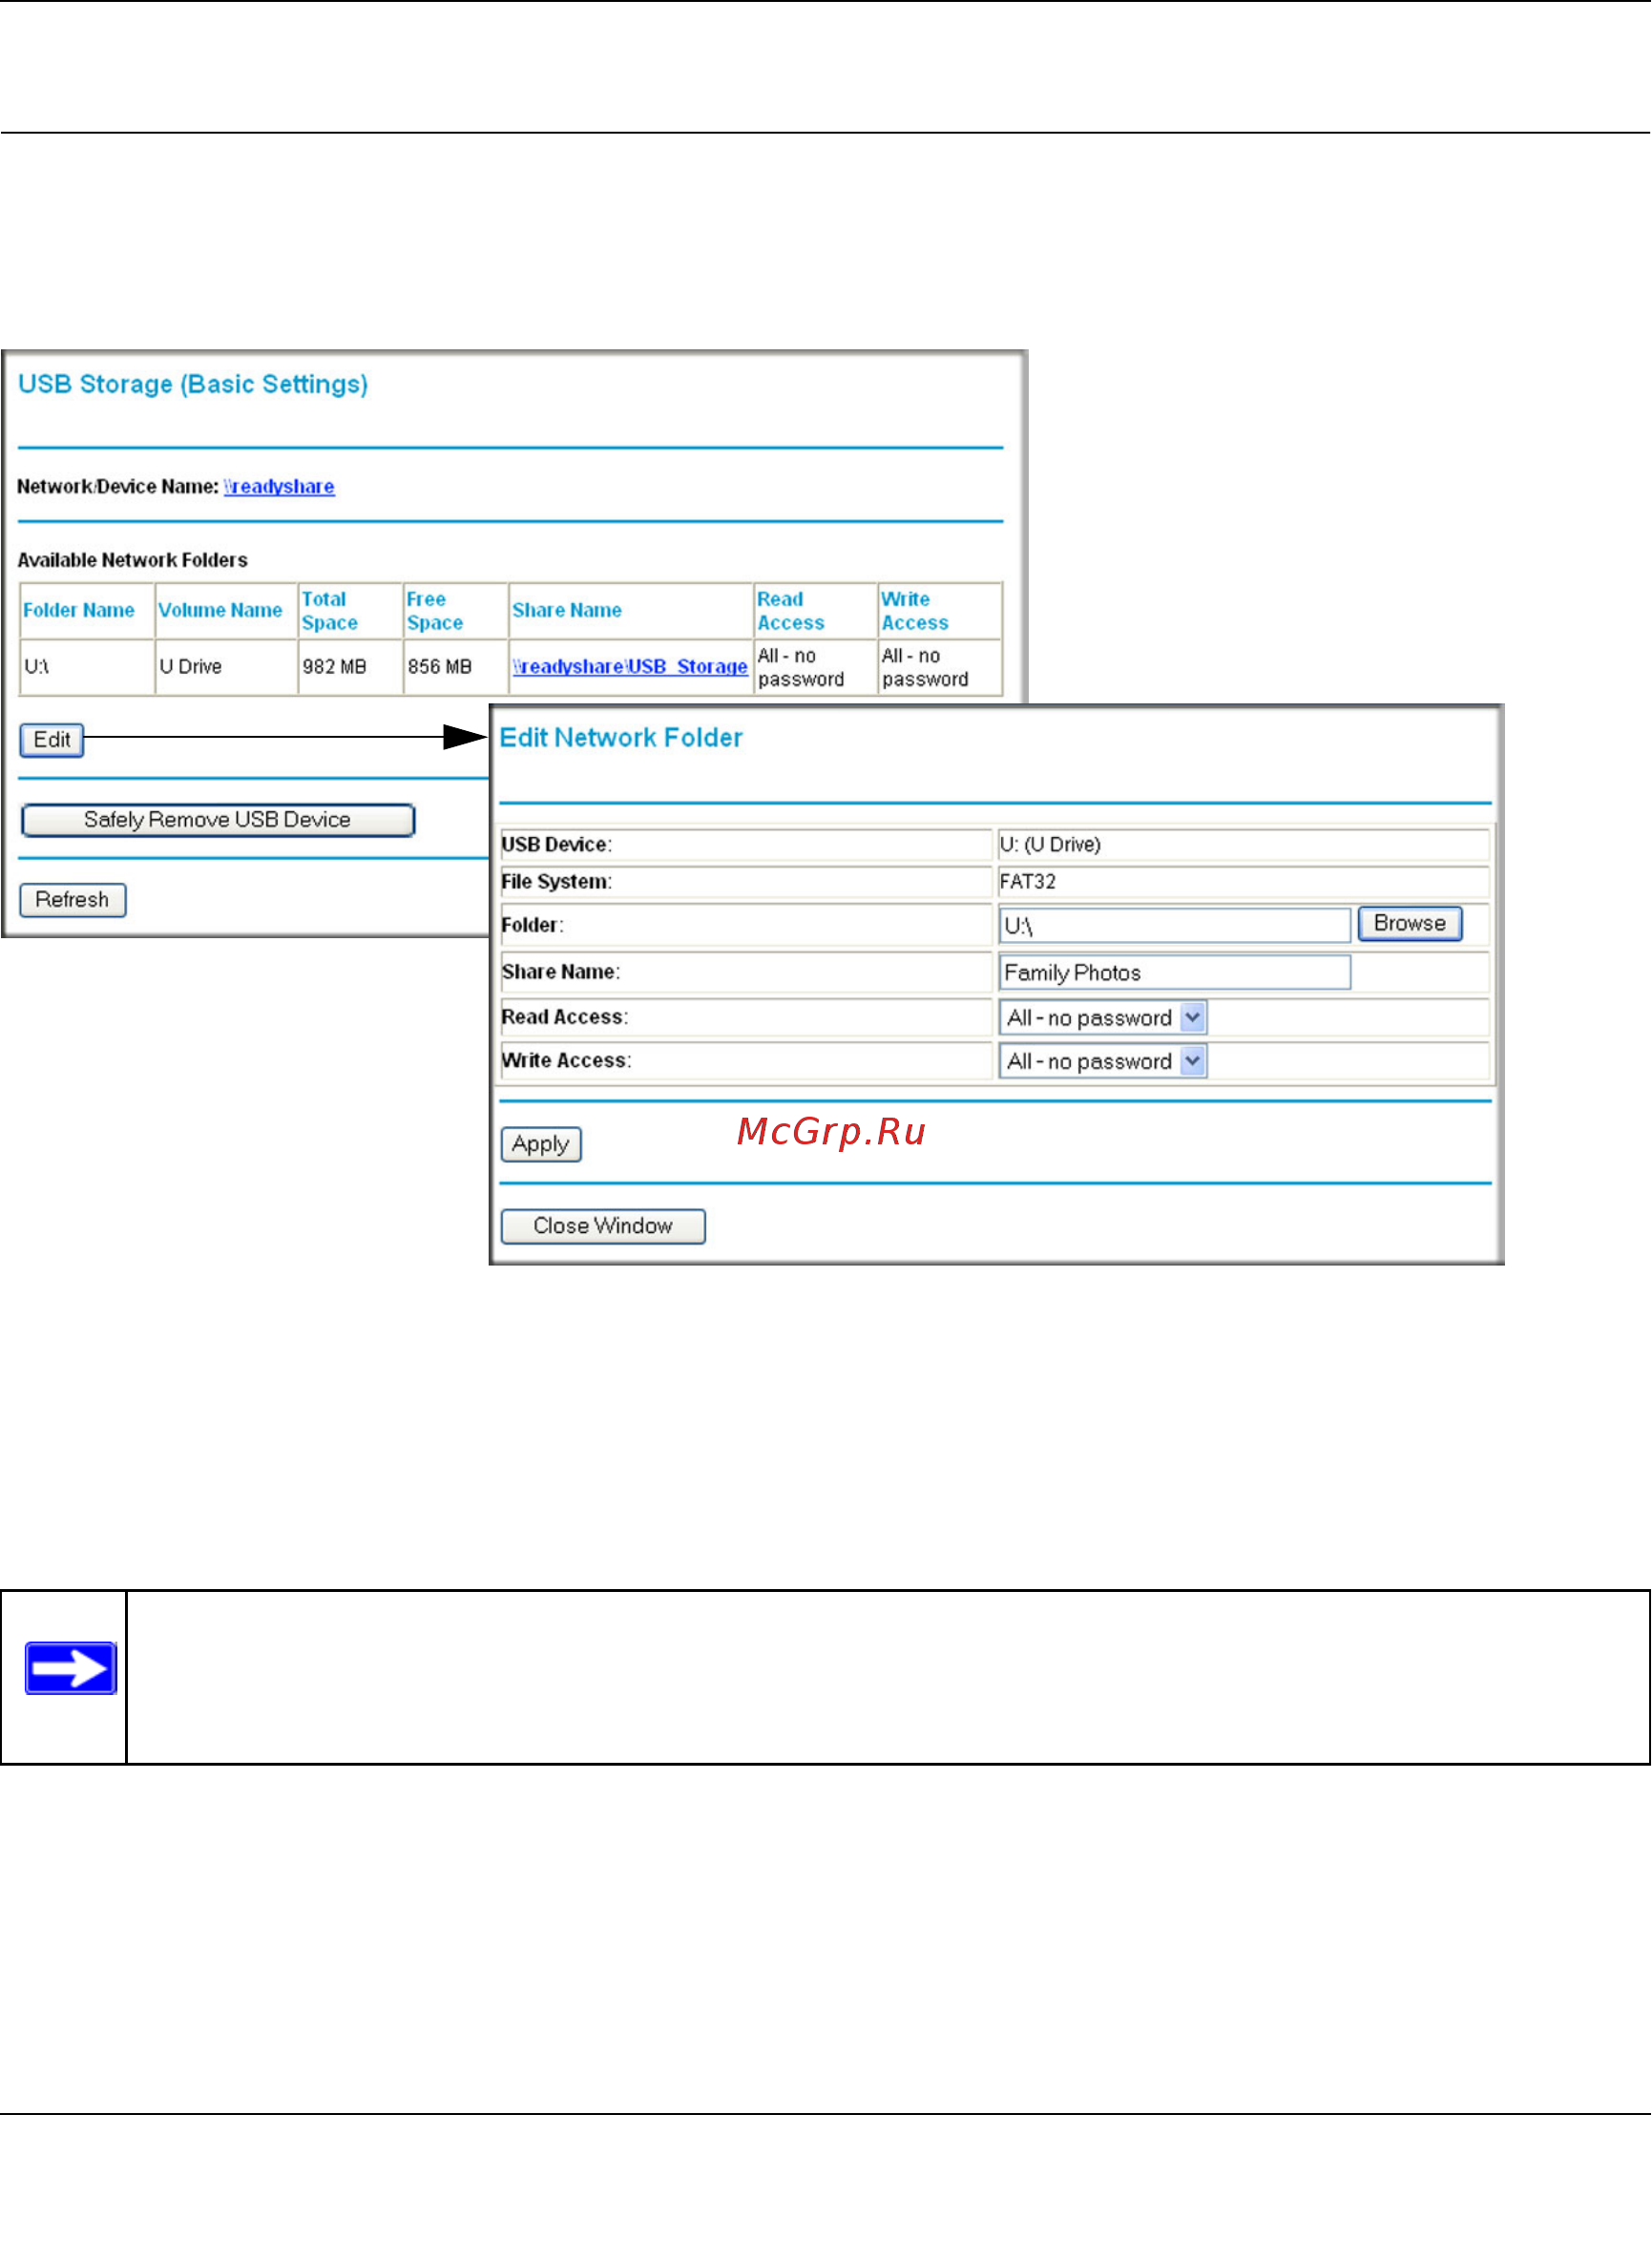
Task: Select the U: (U Drive) USB Device value
Action: (x=1051, y=845)
